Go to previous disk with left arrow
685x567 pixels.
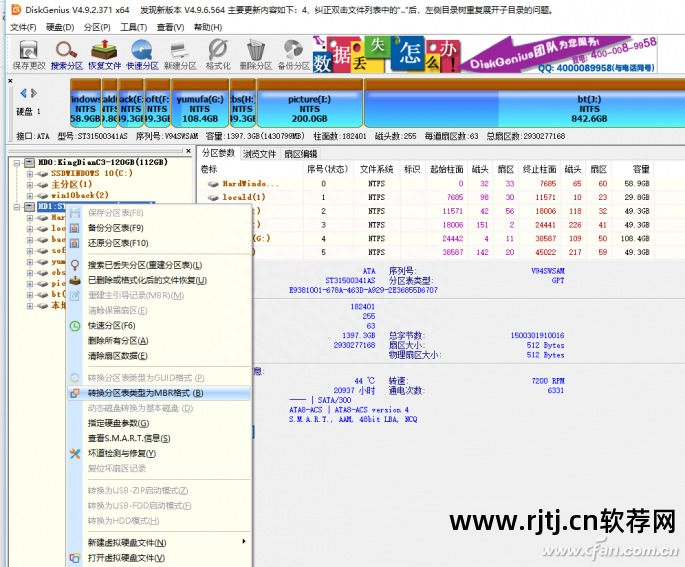[x=23, y=93]
